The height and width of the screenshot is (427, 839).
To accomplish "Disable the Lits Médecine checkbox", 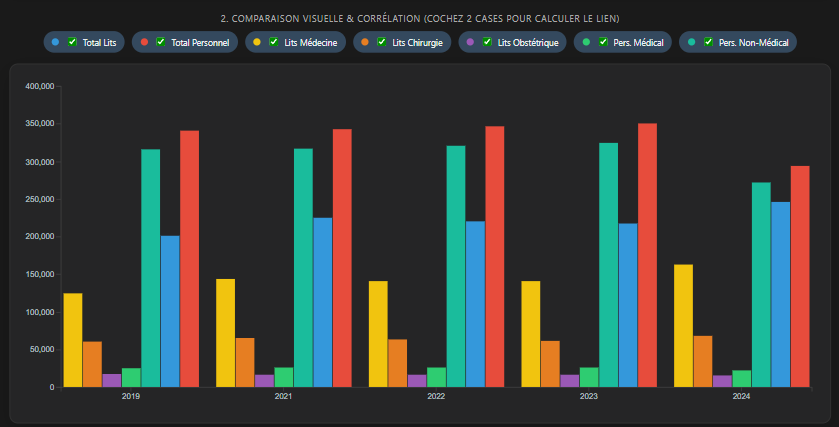I will 276,42.
